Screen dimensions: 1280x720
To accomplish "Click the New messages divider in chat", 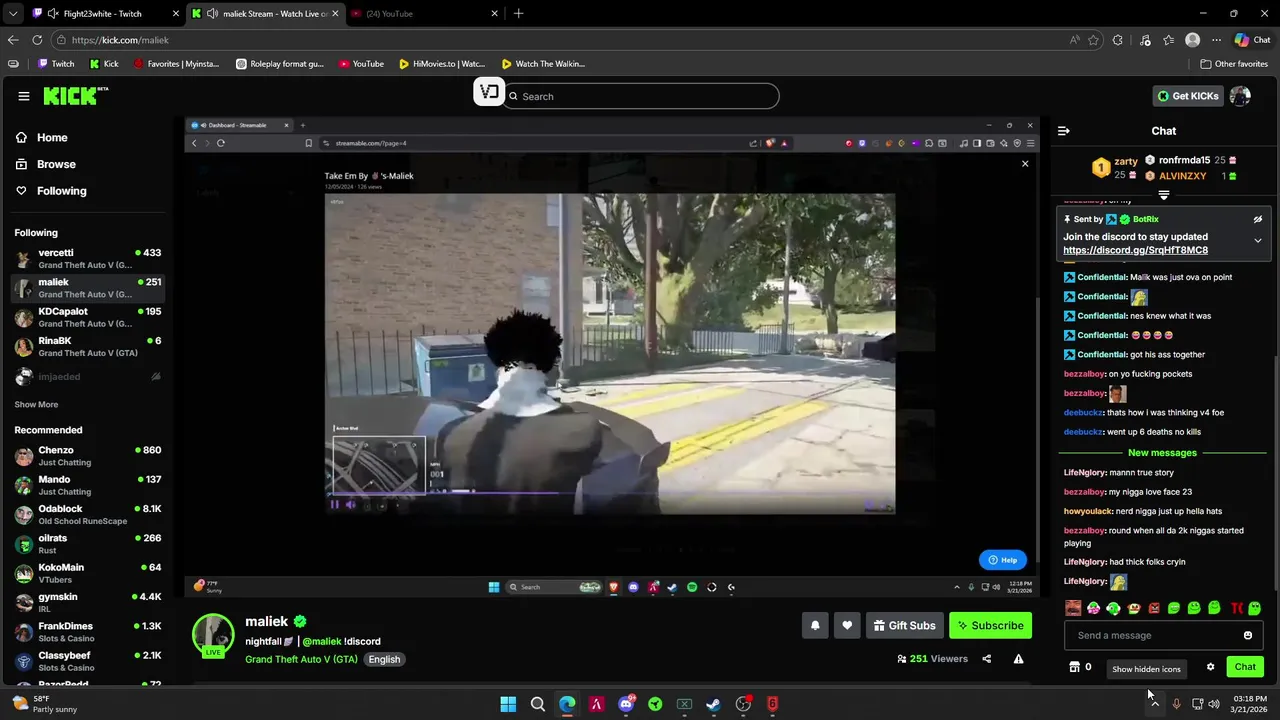I will coord(1162,453).
